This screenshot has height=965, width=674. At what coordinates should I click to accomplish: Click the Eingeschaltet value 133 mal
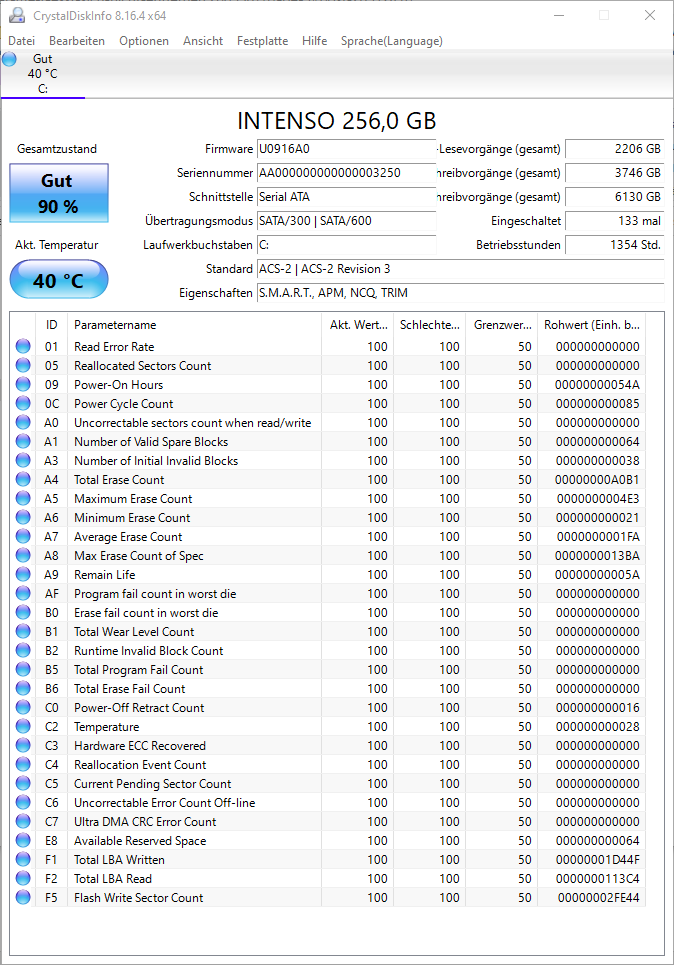coord(615,221)
